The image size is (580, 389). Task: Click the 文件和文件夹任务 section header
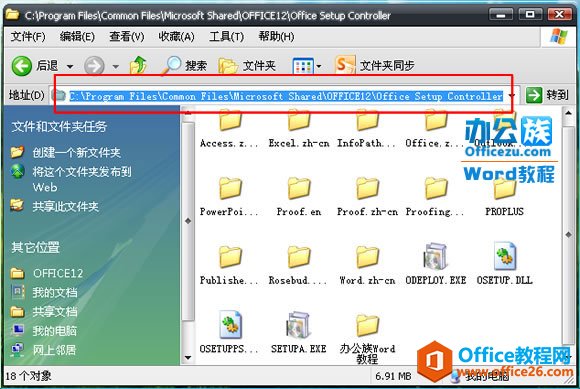pos(59,126)
